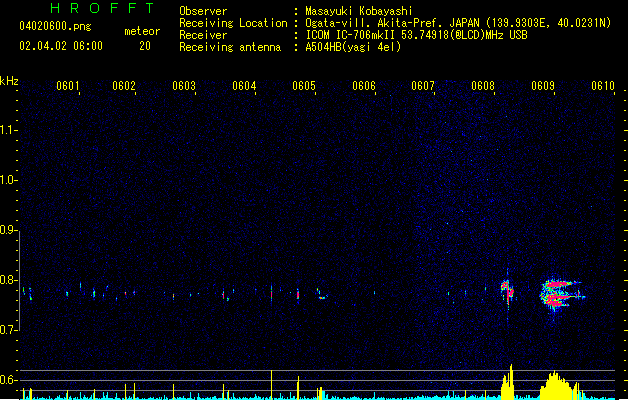Click the 0.7 kHz axis label
The width and height of the screenshot is (629, 400).
click(8, 330)
